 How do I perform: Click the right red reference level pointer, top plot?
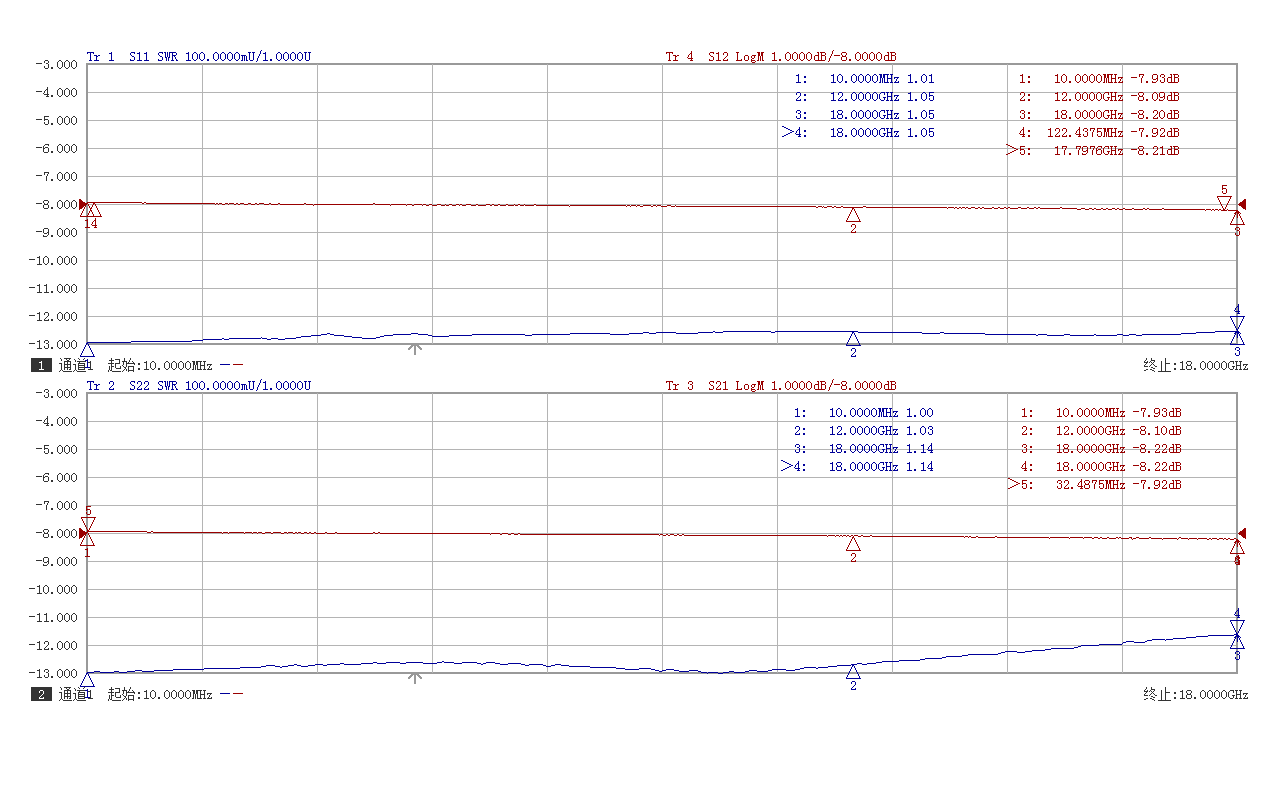[x=1242, y=204]
